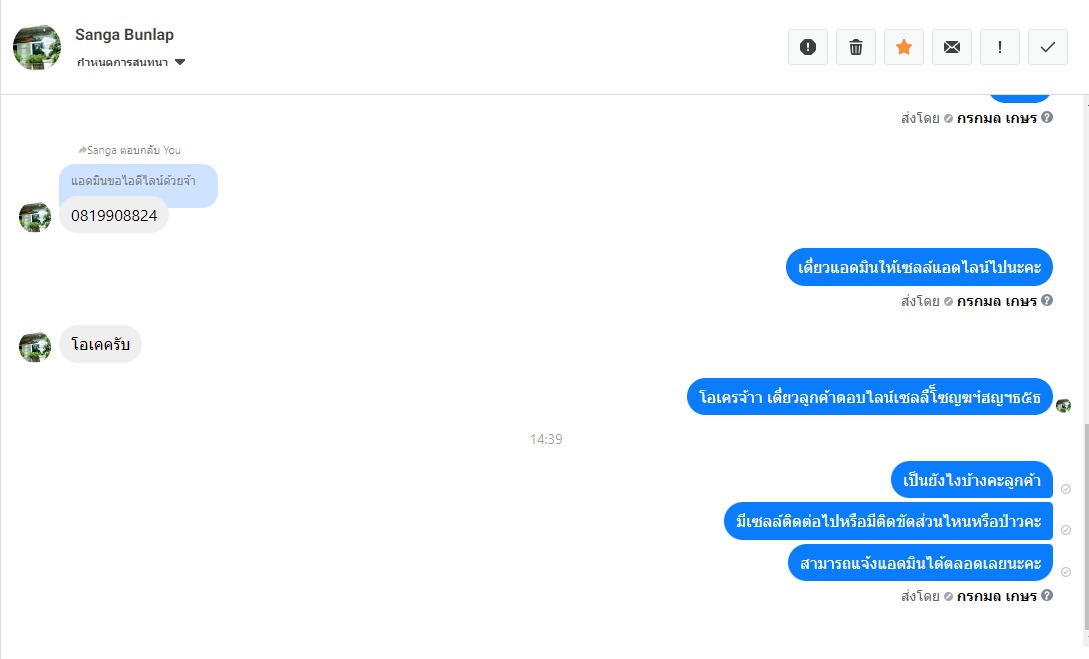Click help icon beside bottom sender name
Viewport: 1089px width, 659px height.
[x=1047, y=595]
